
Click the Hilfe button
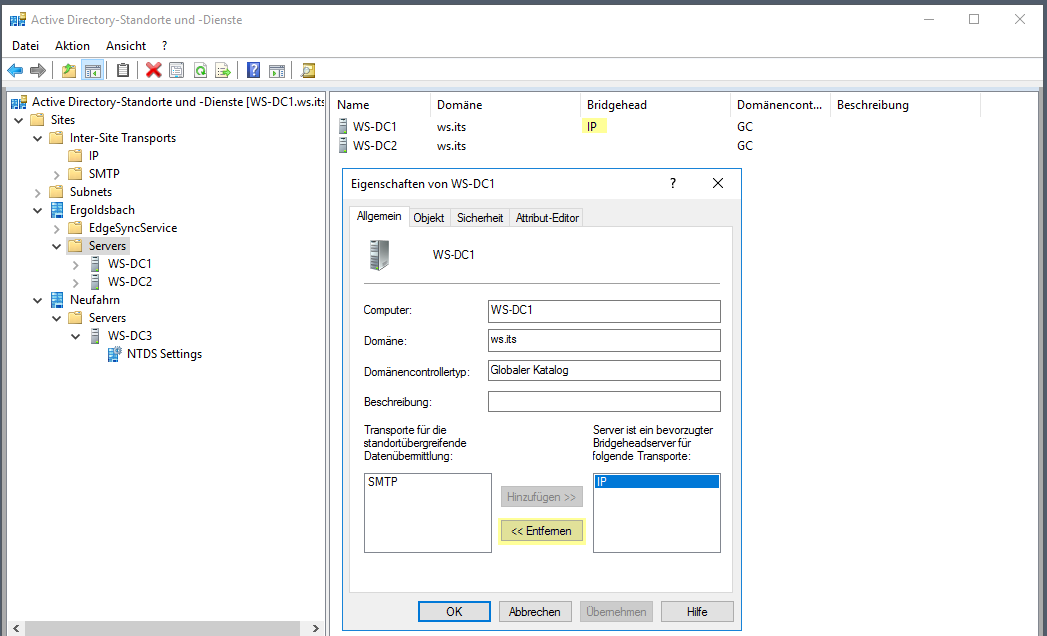[x=697, y=611]
